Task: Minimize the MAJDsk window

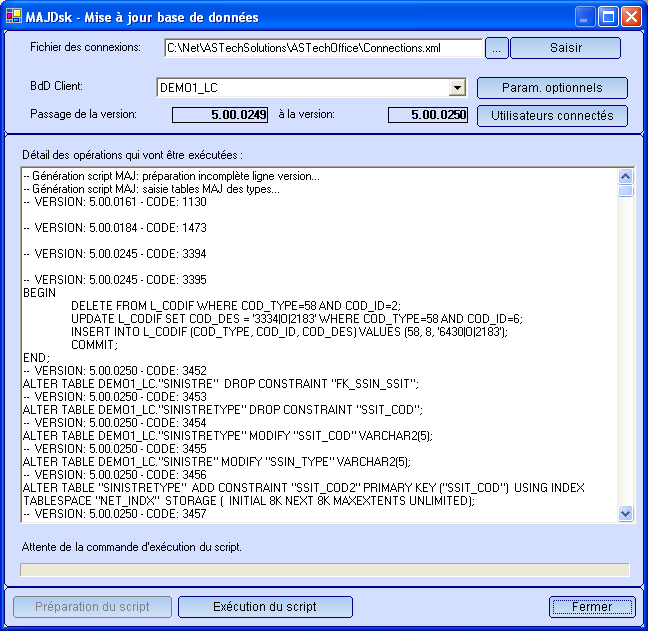Action: [585, 17]
